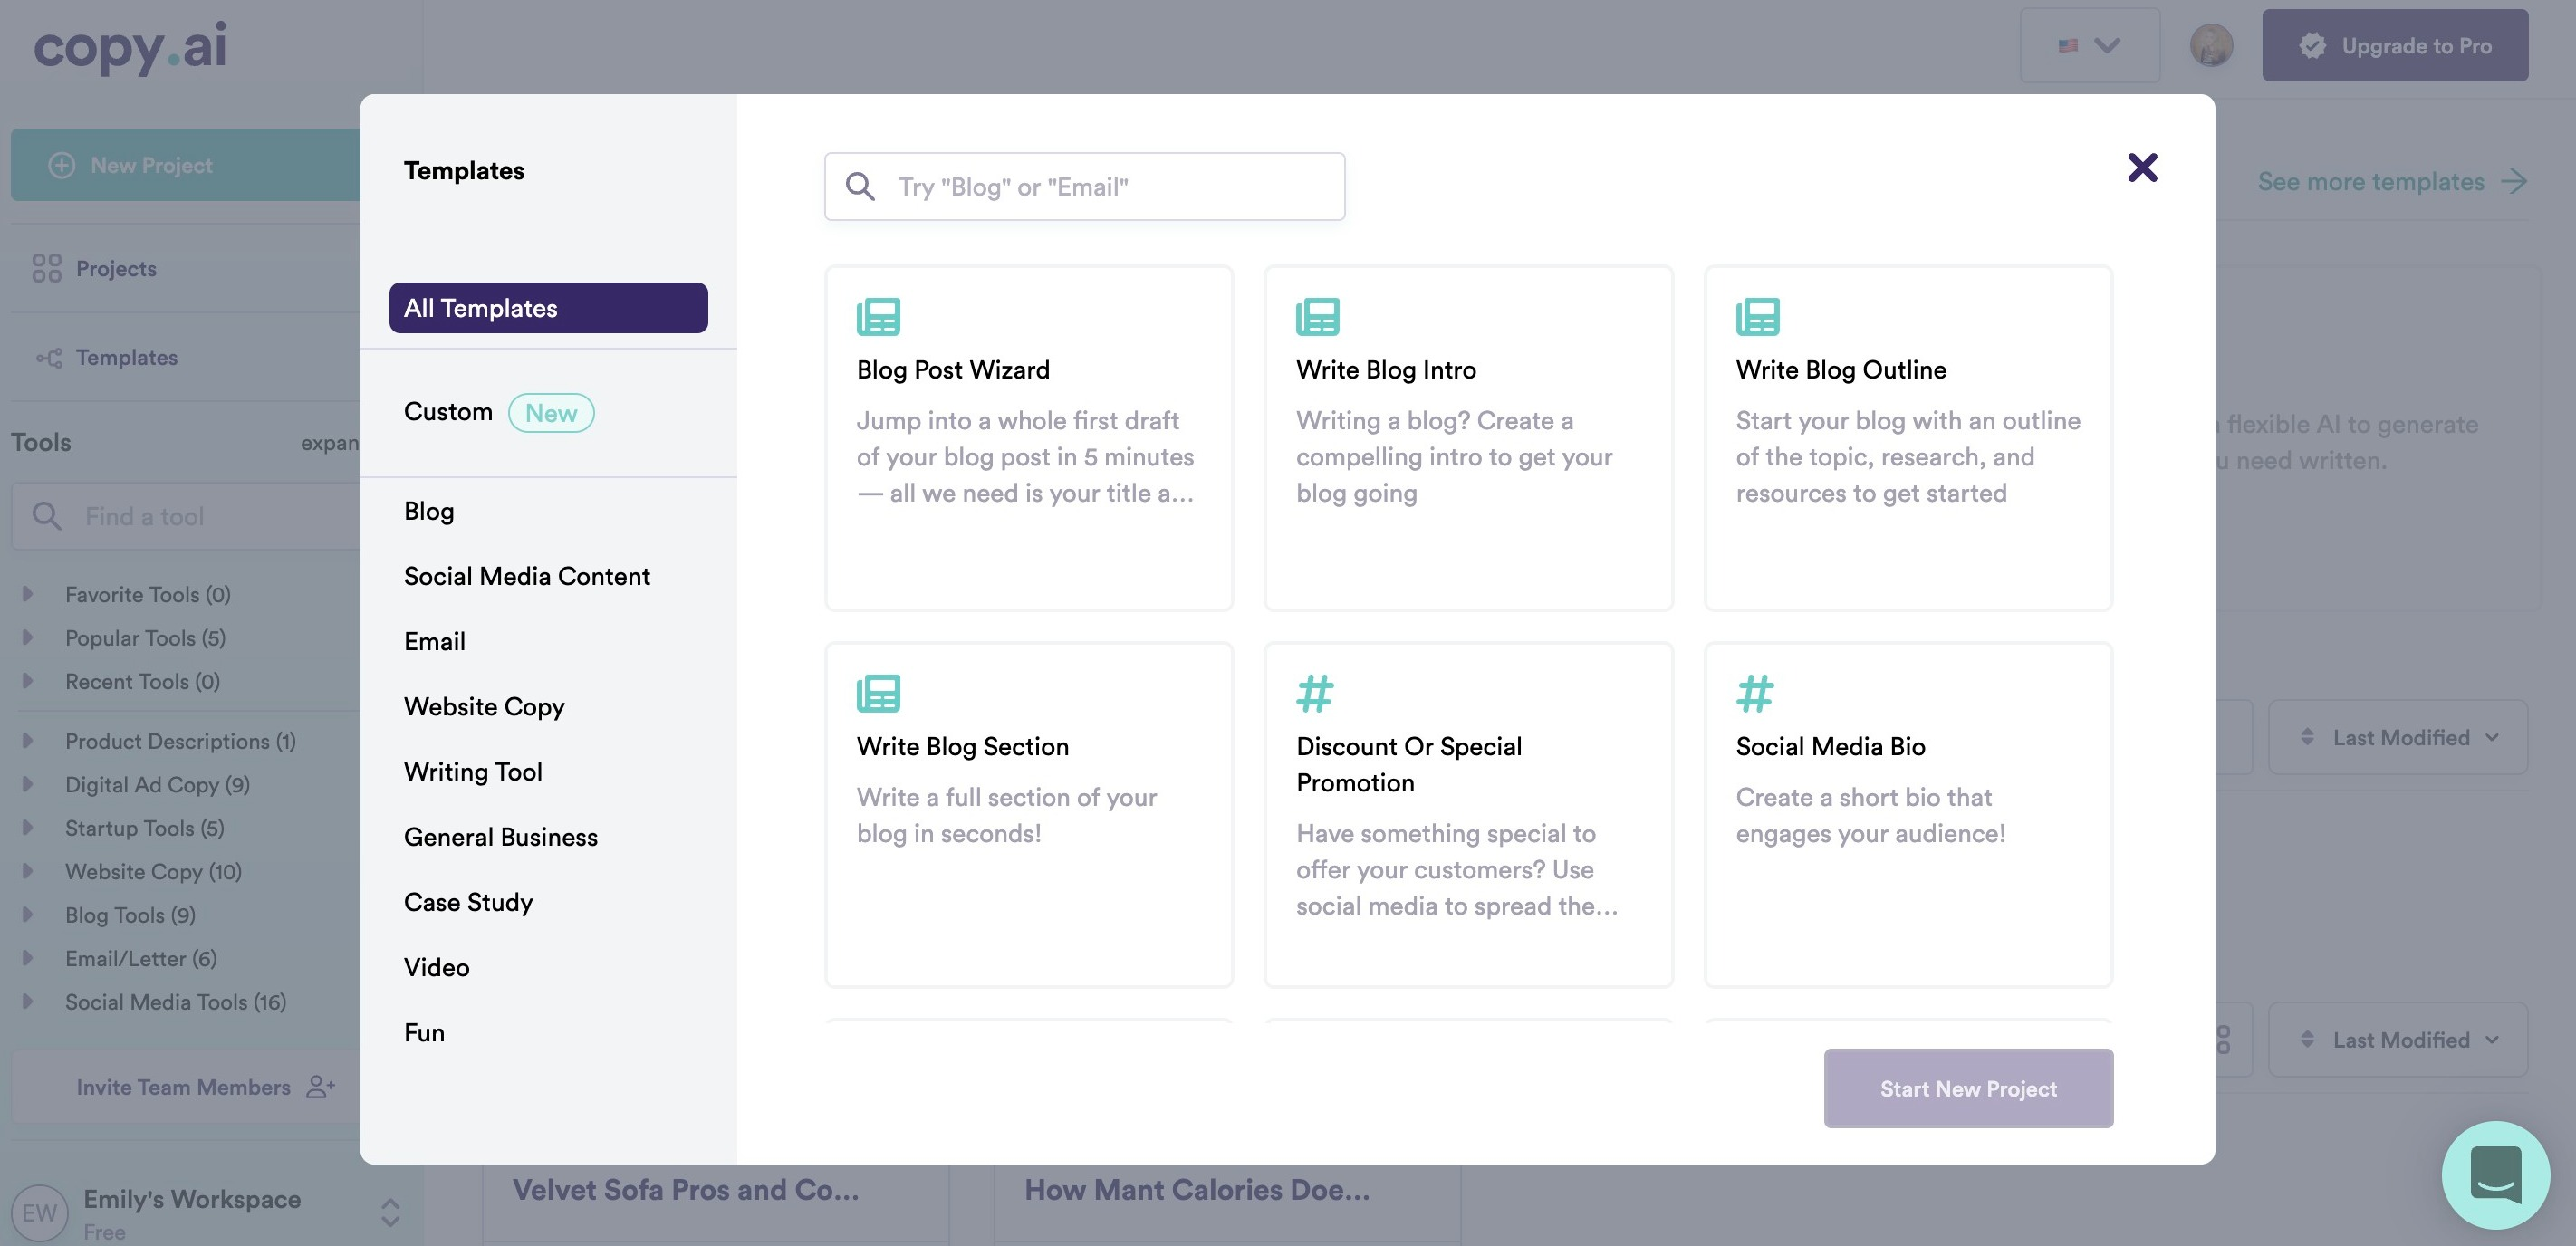2576x1246 pixels.
Task: Select the Fun template category
Action: click(x=424, y=1032)
